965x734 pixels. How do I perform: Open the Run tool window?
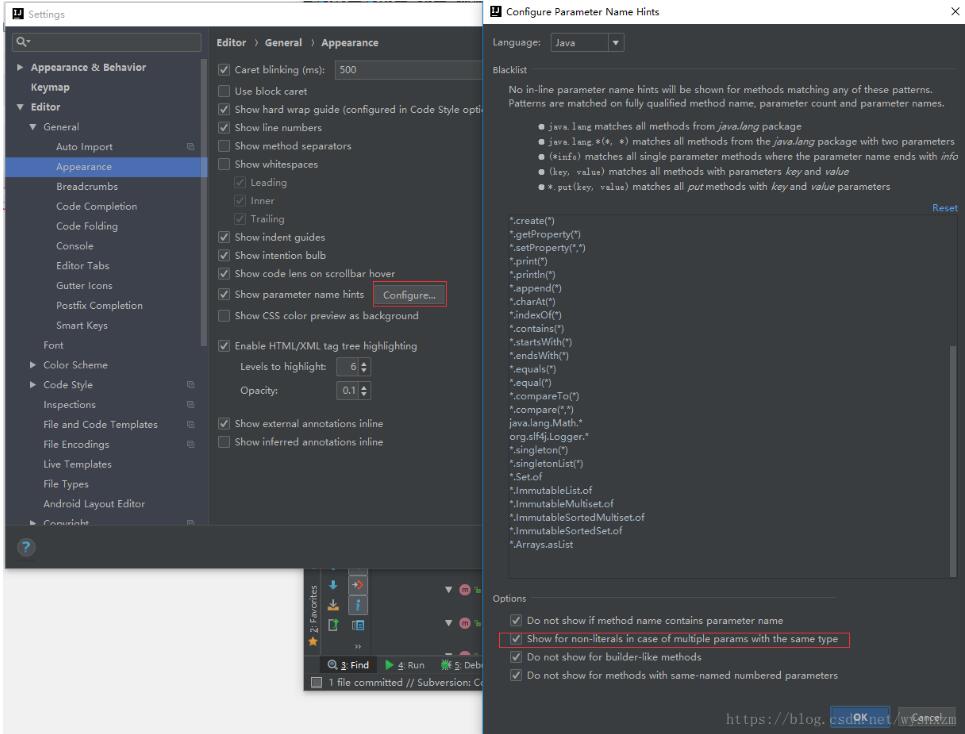408,665
